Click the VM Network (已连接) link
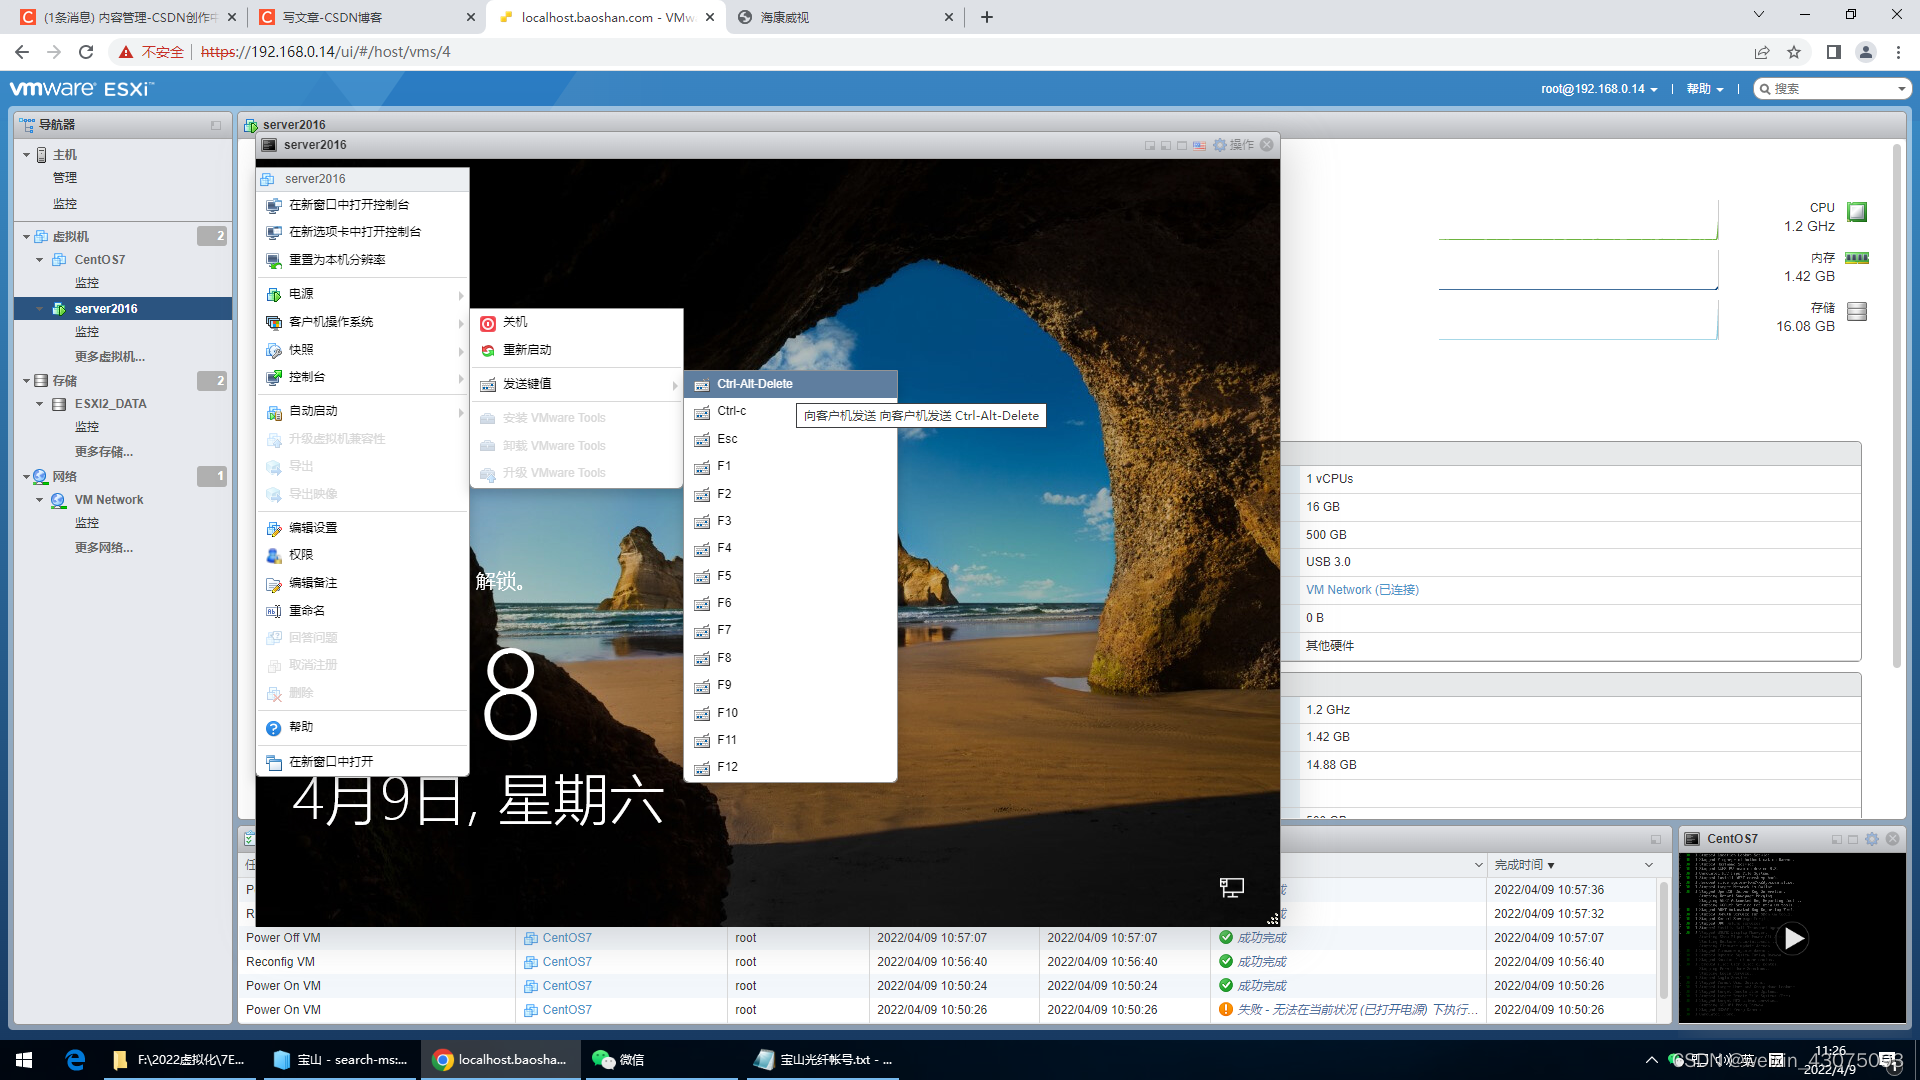The width and height of the screenshot is (1920, 1080). (1361, 590)
